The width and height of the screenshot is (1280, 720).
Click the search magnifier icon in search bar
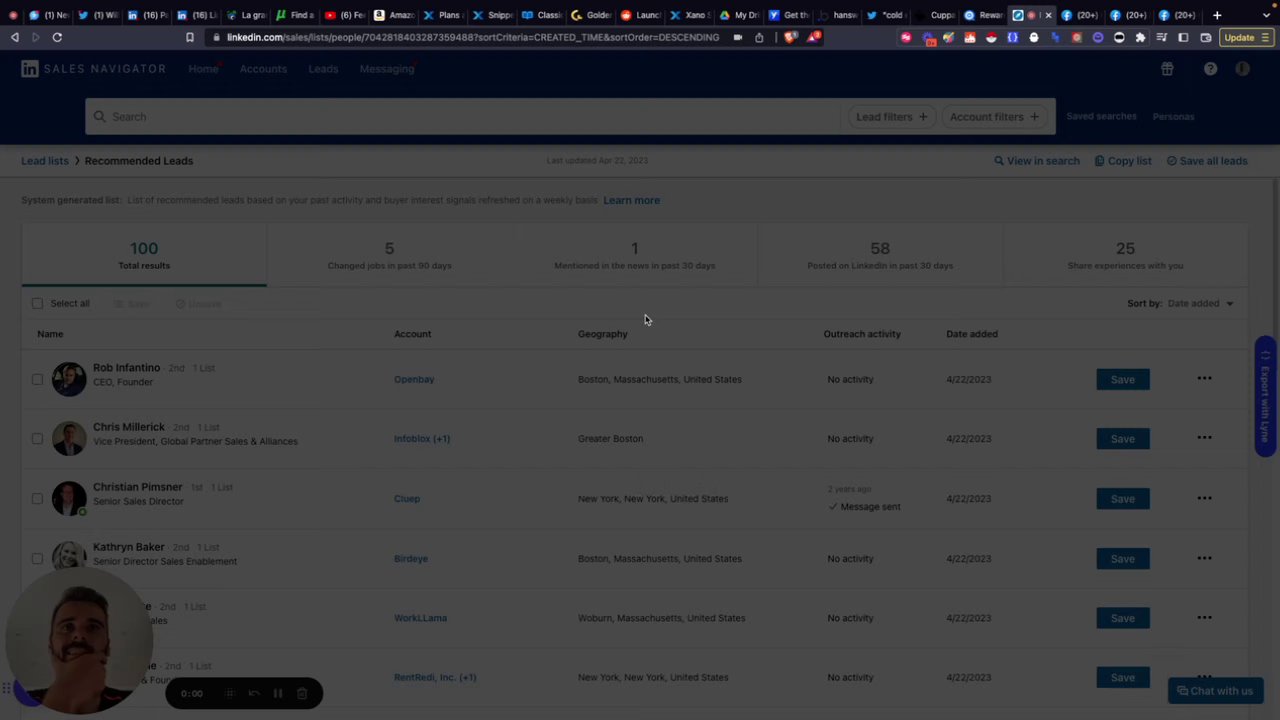coord(100,117)
